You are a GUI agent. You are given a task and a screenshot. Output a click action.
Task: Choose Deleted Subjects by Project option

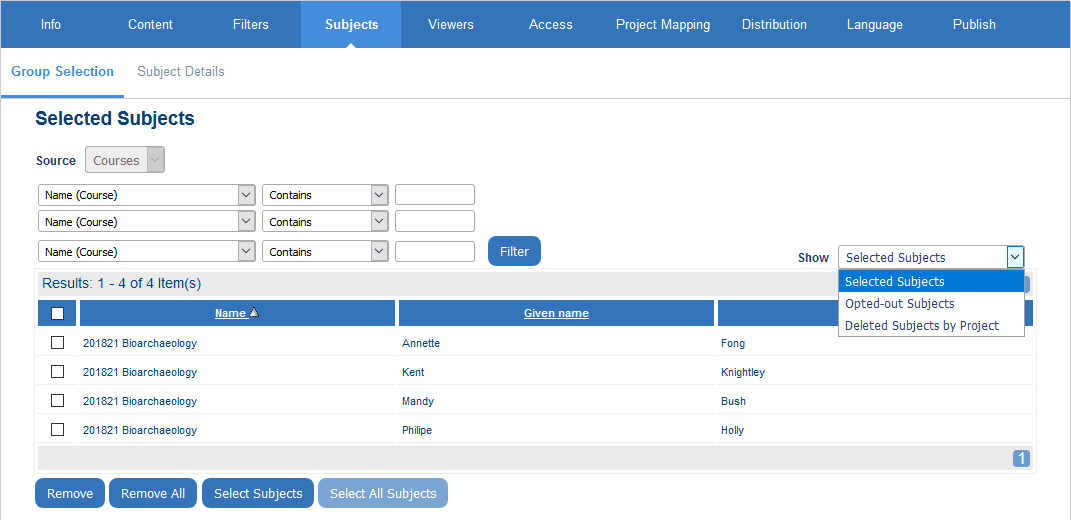coord(931,325)
